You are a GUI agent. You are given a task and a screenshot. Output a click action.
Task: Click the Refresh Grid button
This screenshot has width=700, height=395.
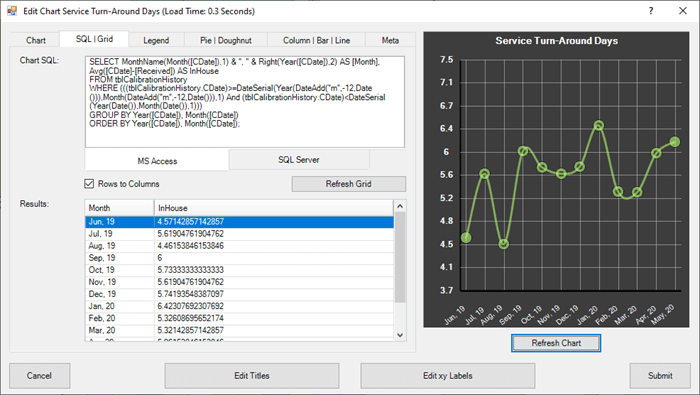coord(349,184)
